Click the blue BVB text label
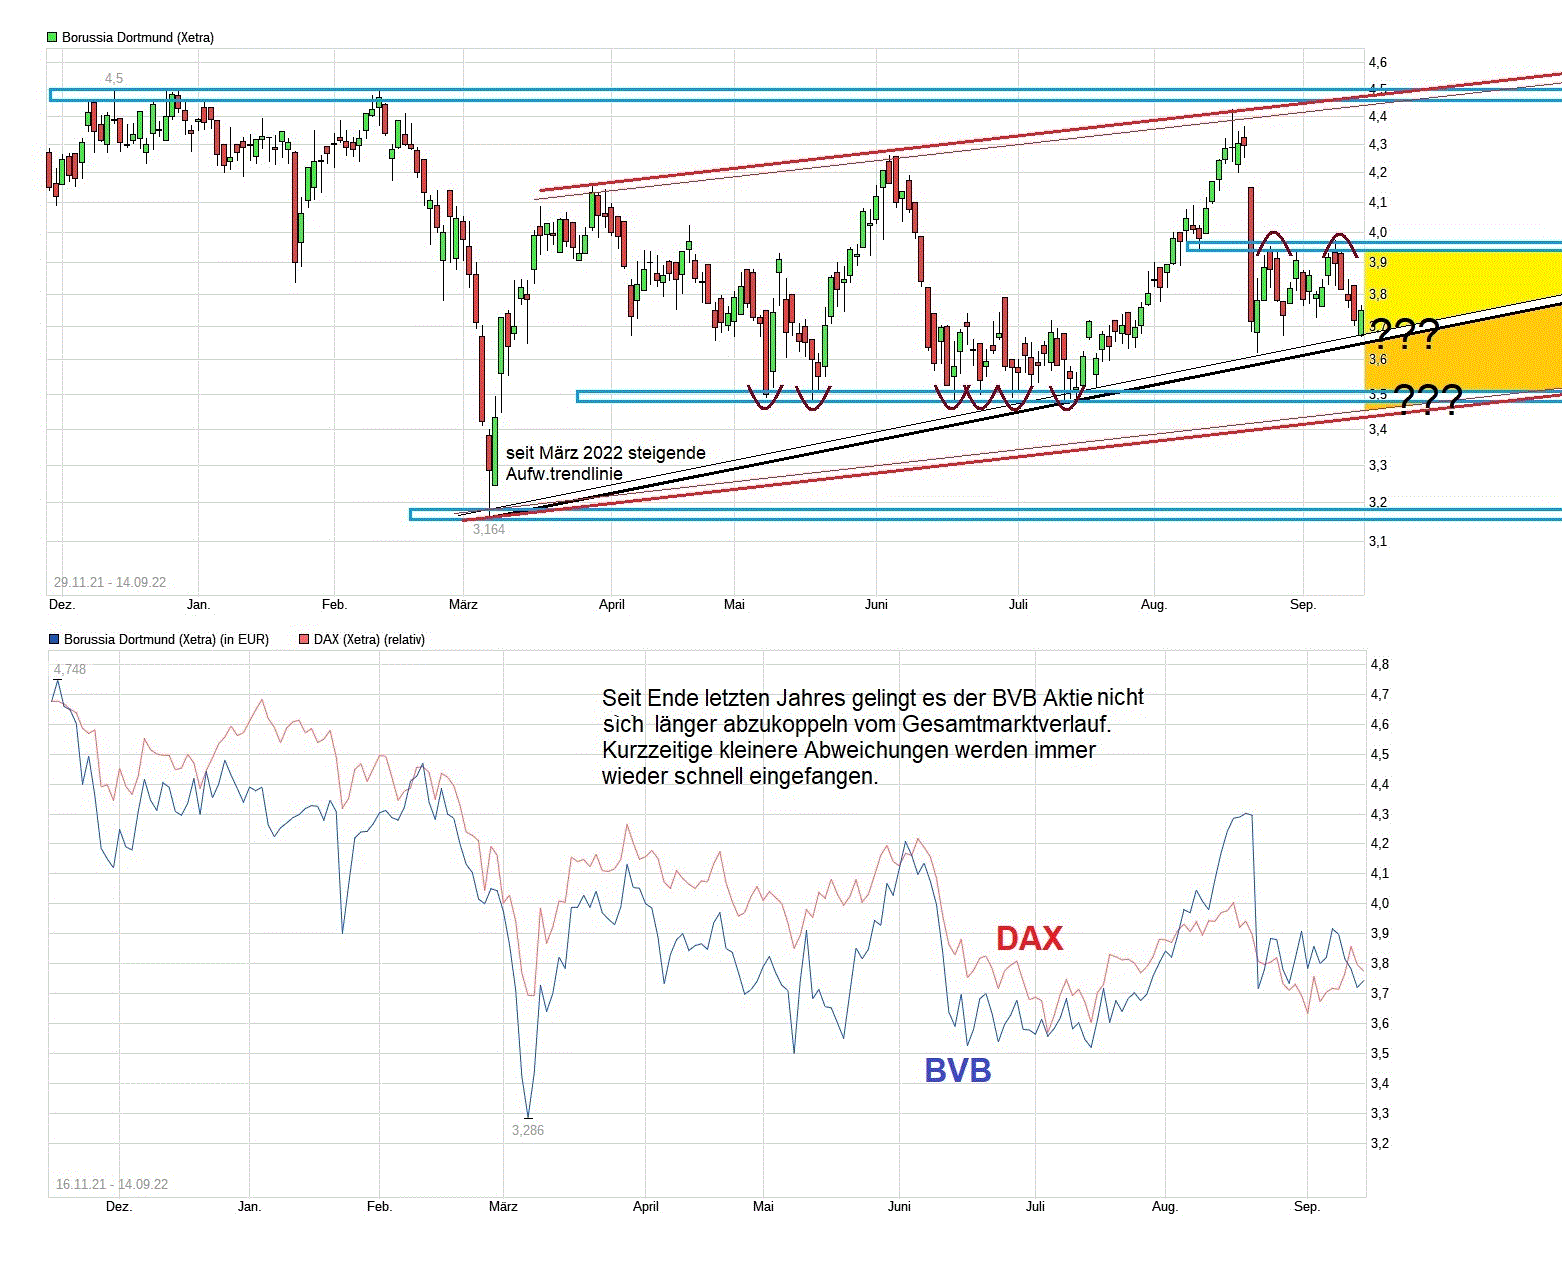1562x1288 pixels. tap(958, 1069)
